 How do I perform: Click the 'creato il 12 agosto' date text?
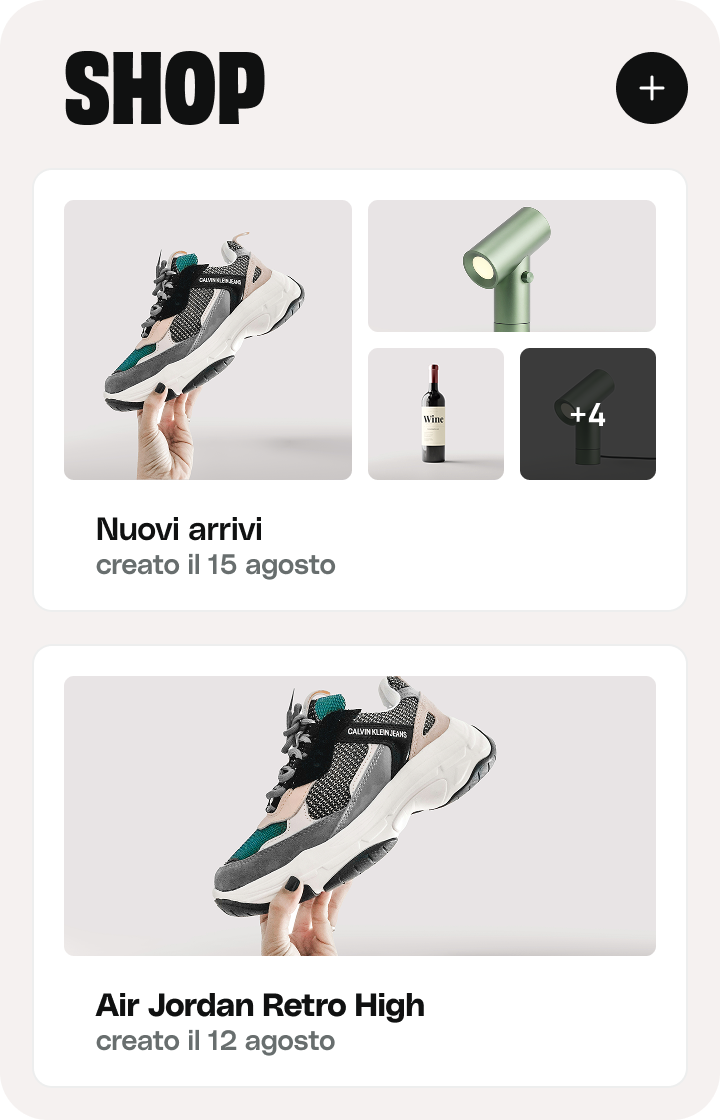[216, 1041]
